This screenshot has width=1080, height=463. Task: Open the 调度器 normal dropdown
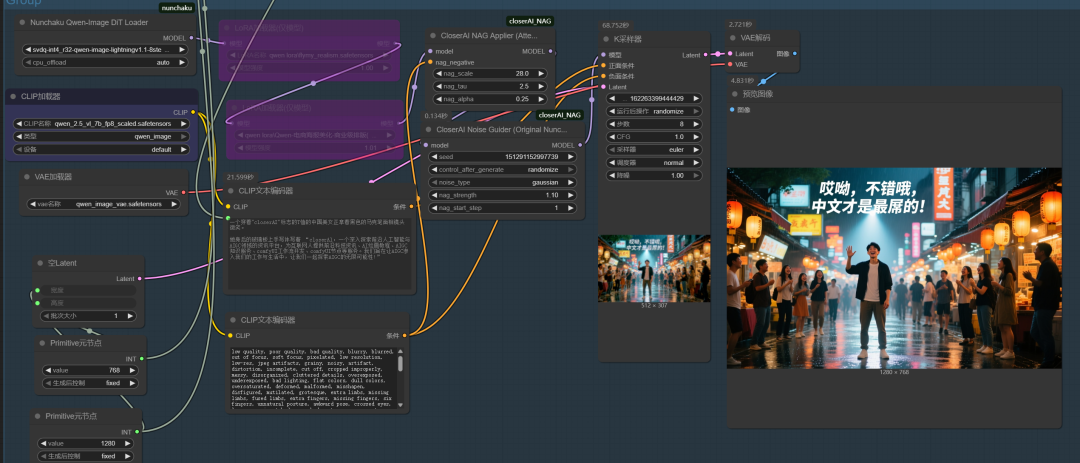[654, 163]
